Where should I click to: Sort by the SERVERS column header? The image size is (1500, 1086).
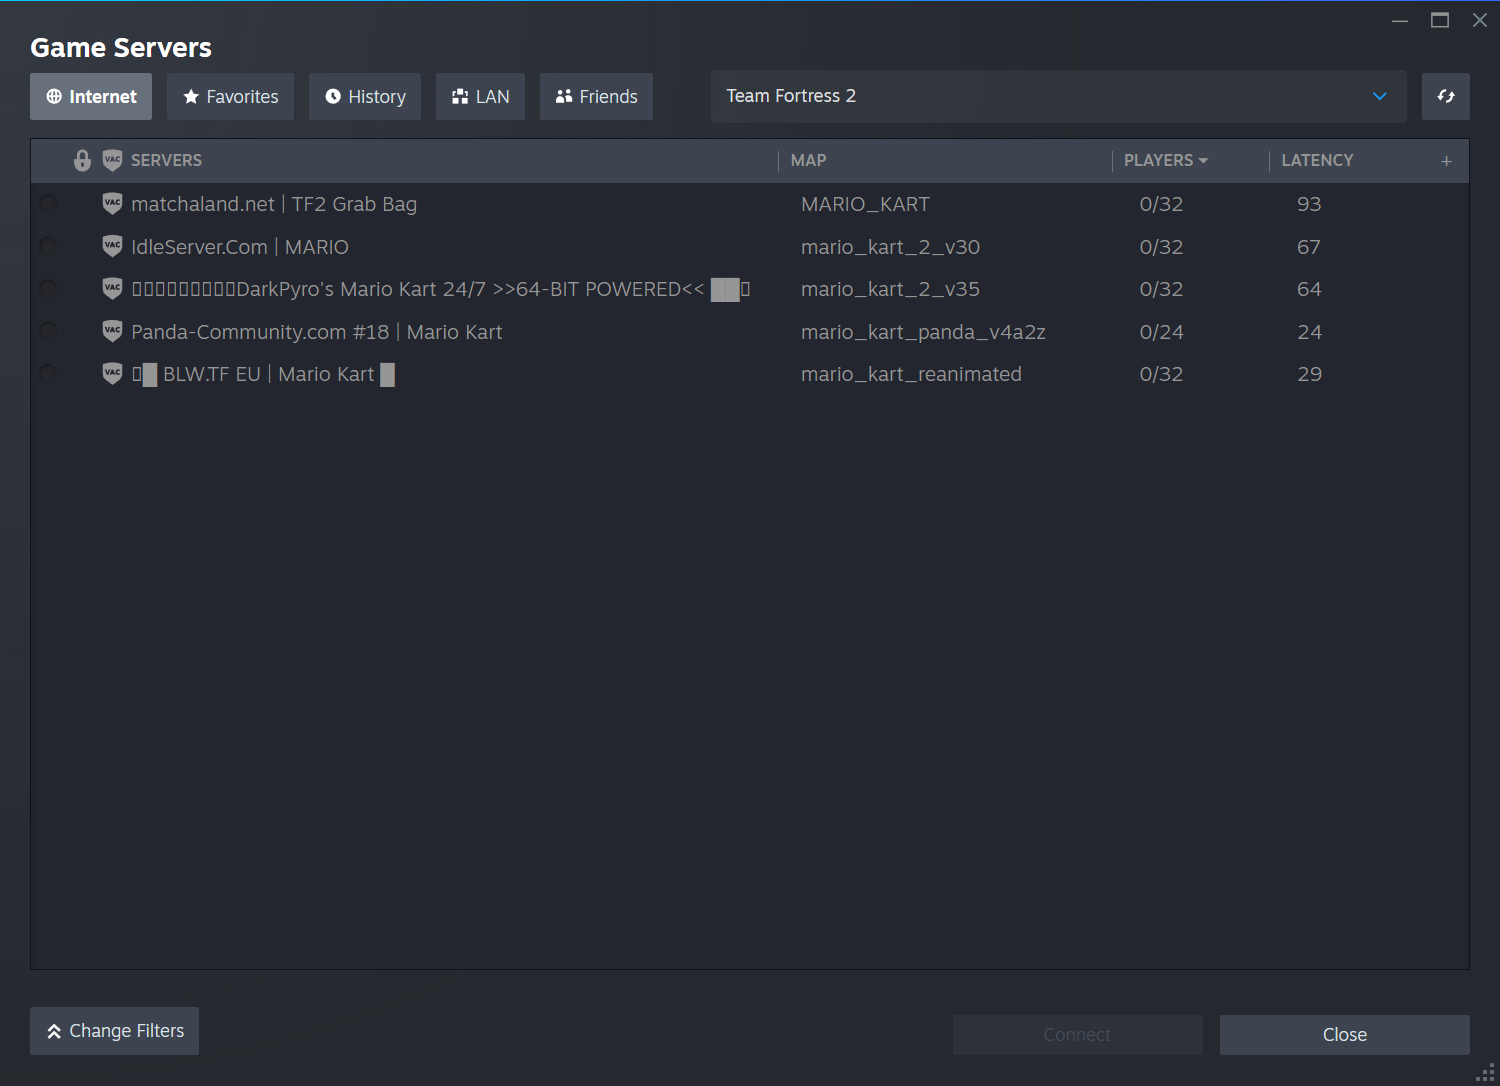point(166,160)
